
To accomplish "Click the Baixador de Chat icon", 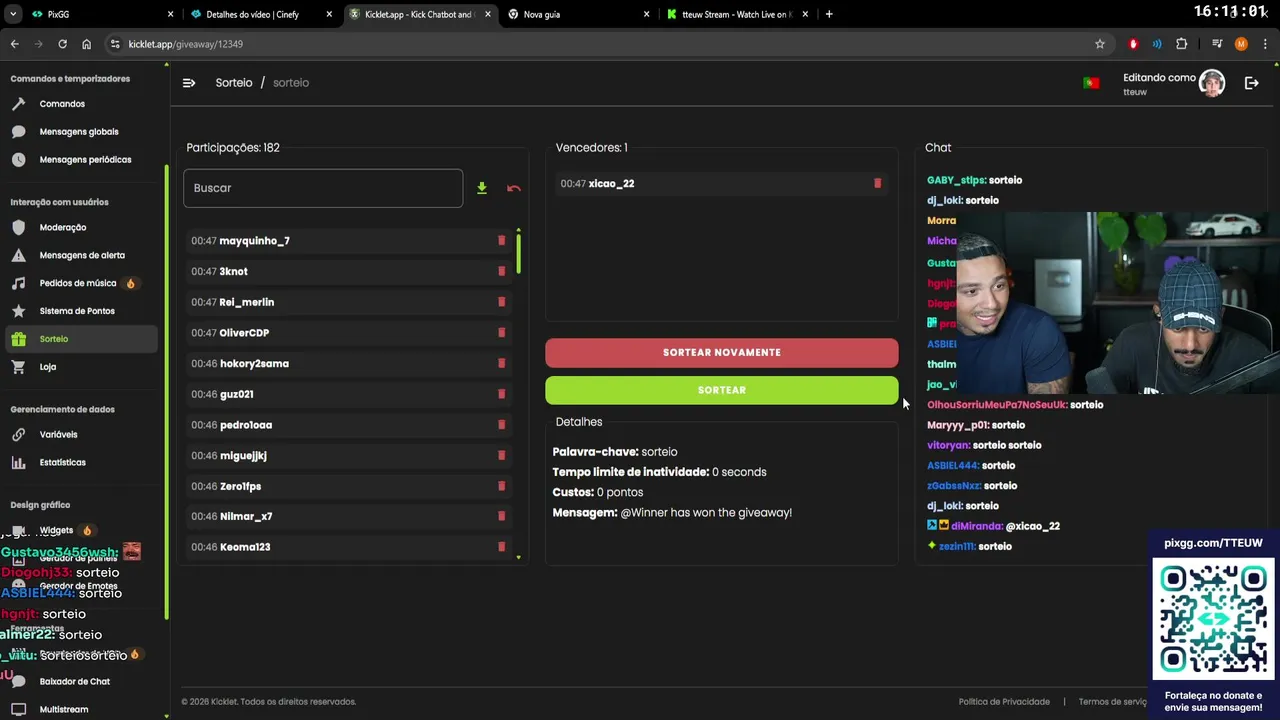I will point(18,681).
